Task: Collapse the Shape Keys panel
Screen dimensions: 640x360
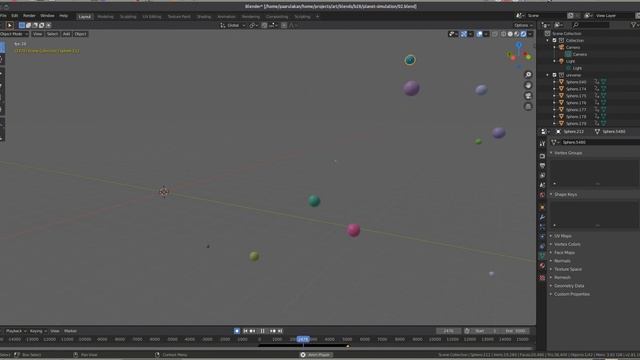Action: [565, 195]
